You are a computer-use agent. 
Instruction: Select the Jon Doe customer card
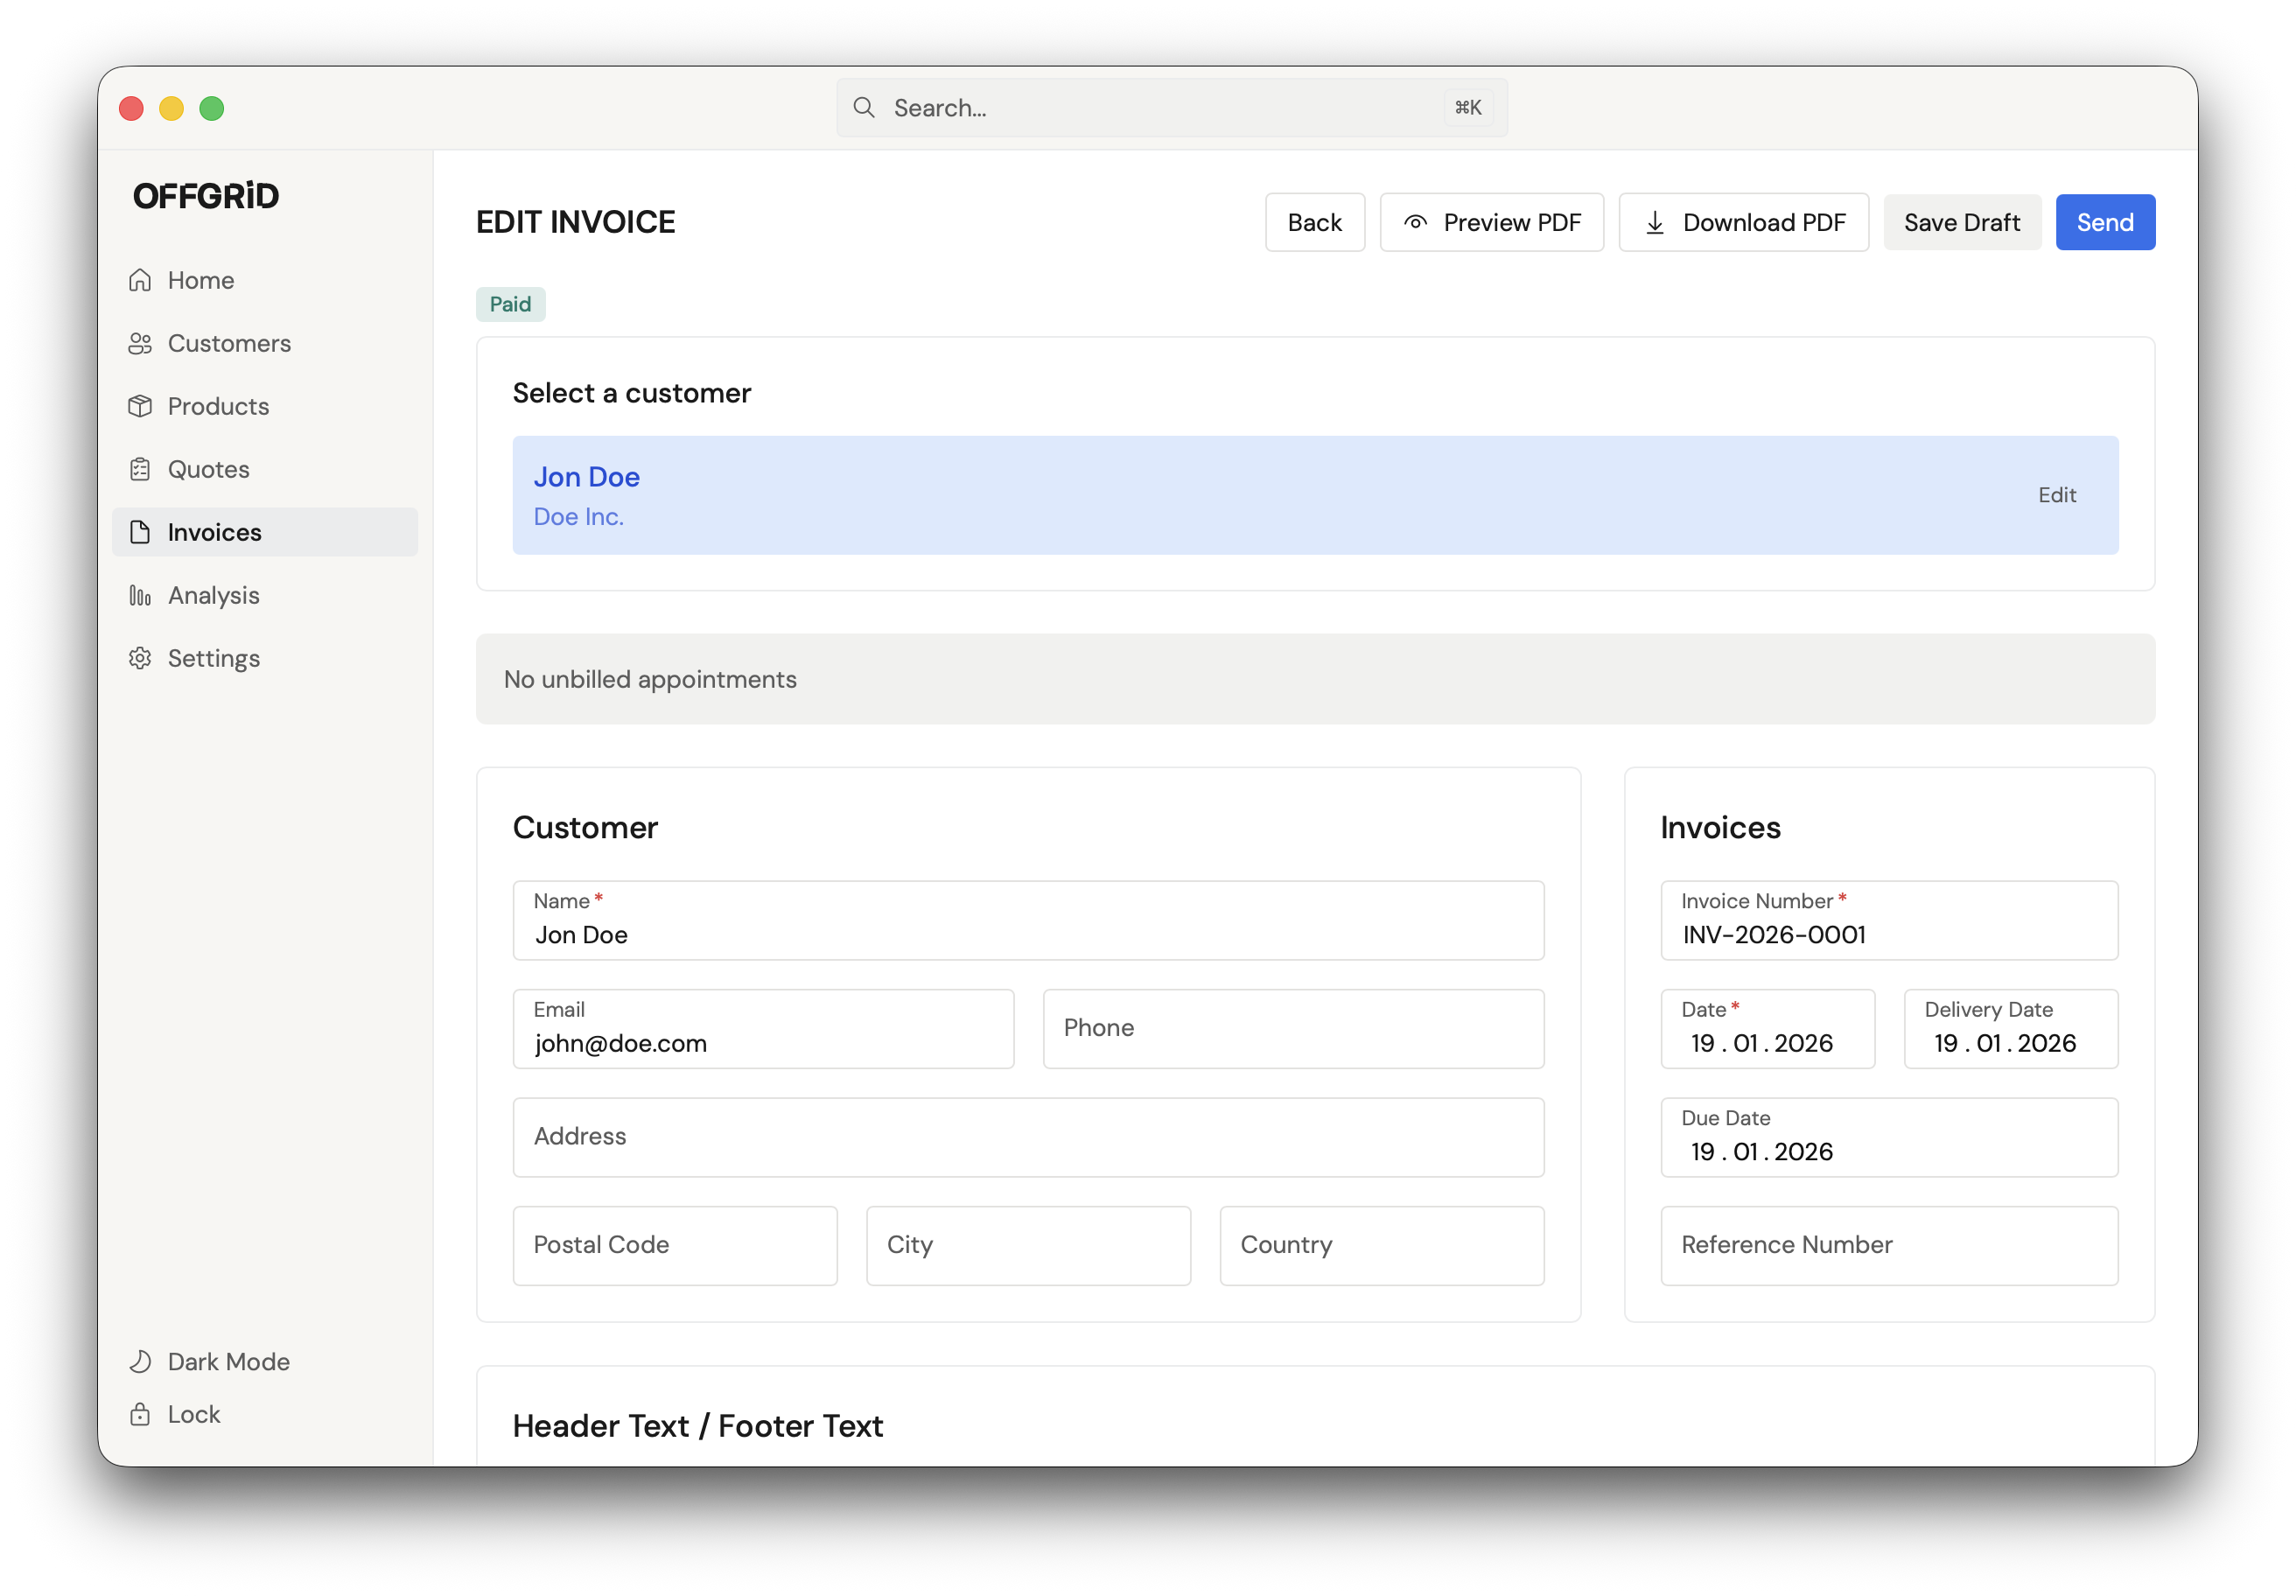tap(1100, 495)
